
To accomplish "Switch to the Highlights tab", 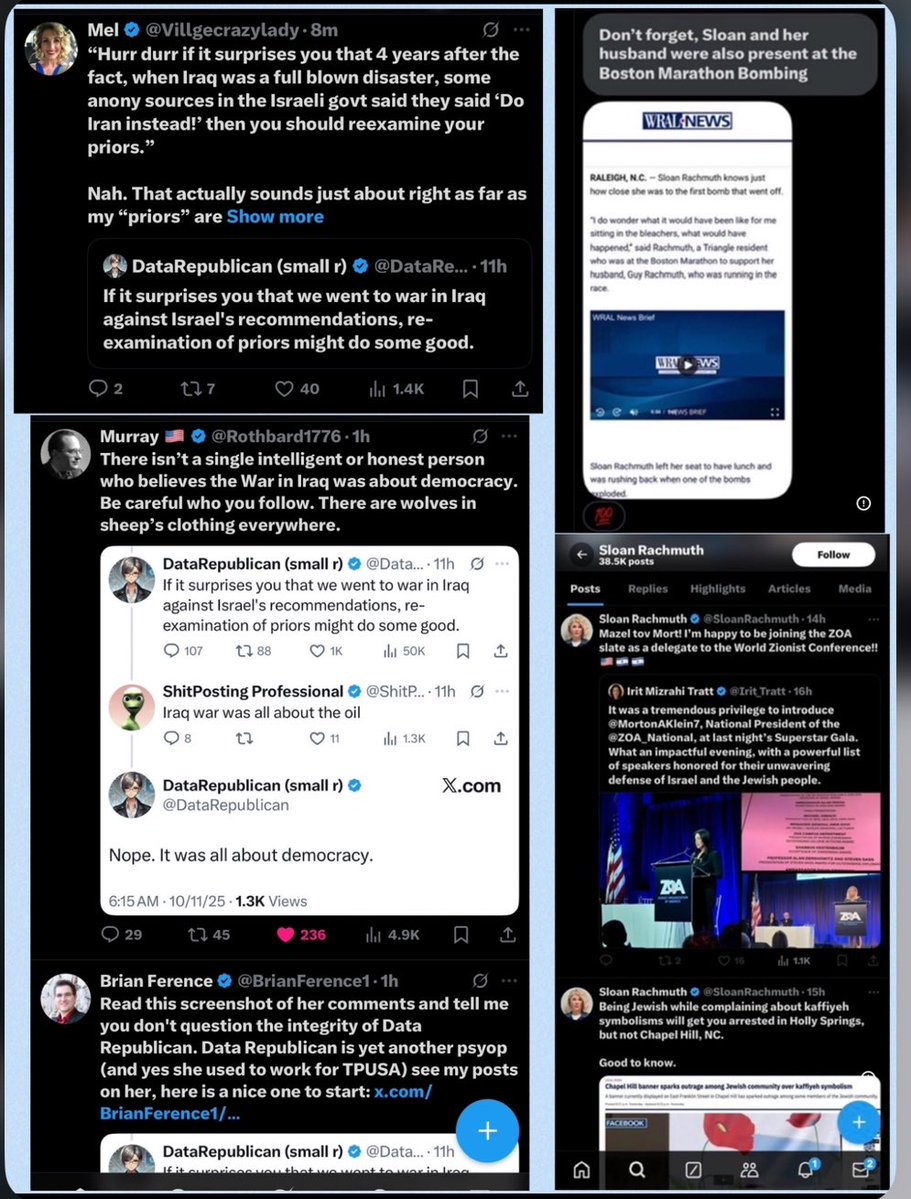I will [717, 589].
